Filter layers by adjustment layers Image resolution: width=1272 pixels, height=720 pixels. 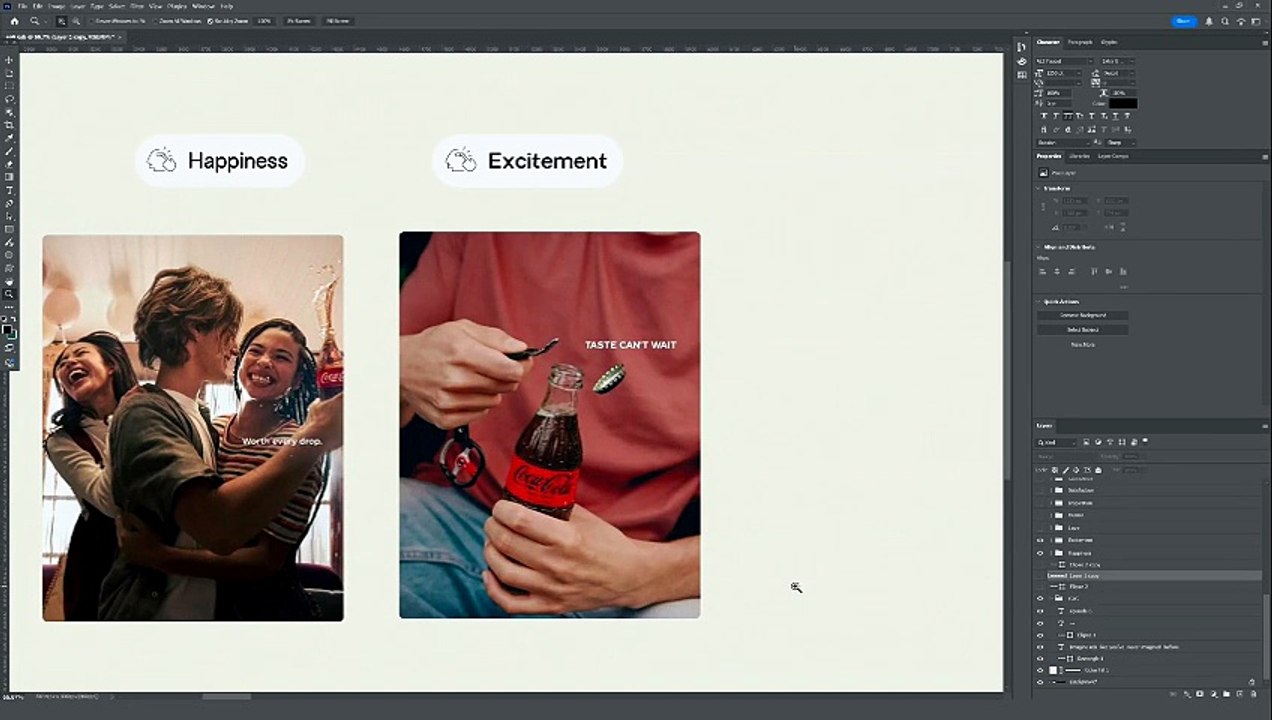click(1098, 442)
